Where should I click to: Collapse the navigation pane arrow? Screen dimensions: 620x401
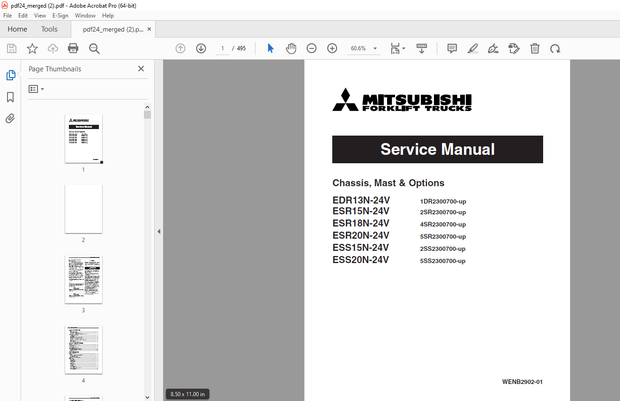pyautogui.click(x=159, y=231)
